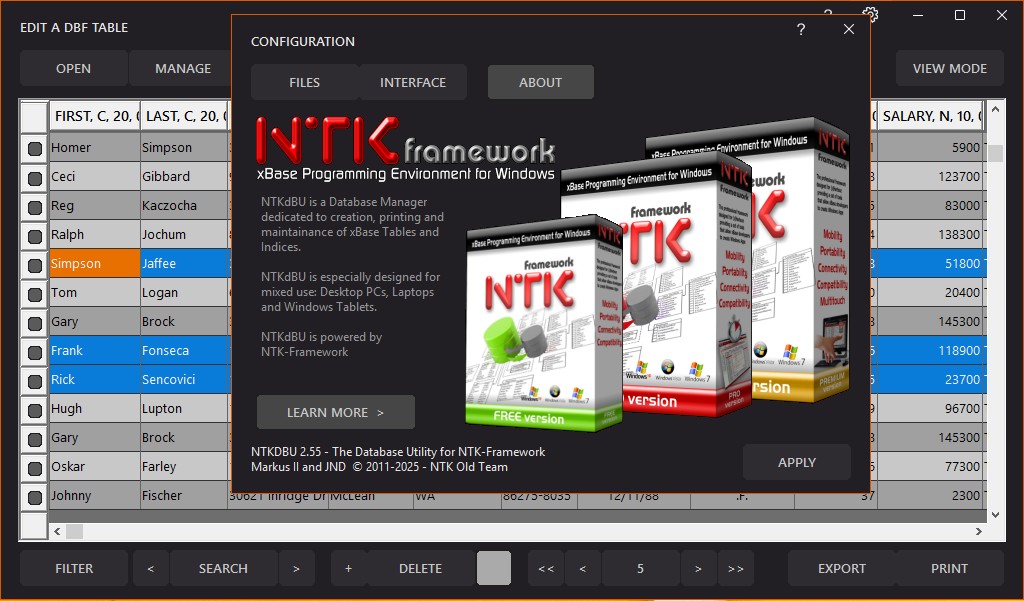Click the FILTER button
This screenshot has height=601, width=1024.
click(x=74, y=568)
